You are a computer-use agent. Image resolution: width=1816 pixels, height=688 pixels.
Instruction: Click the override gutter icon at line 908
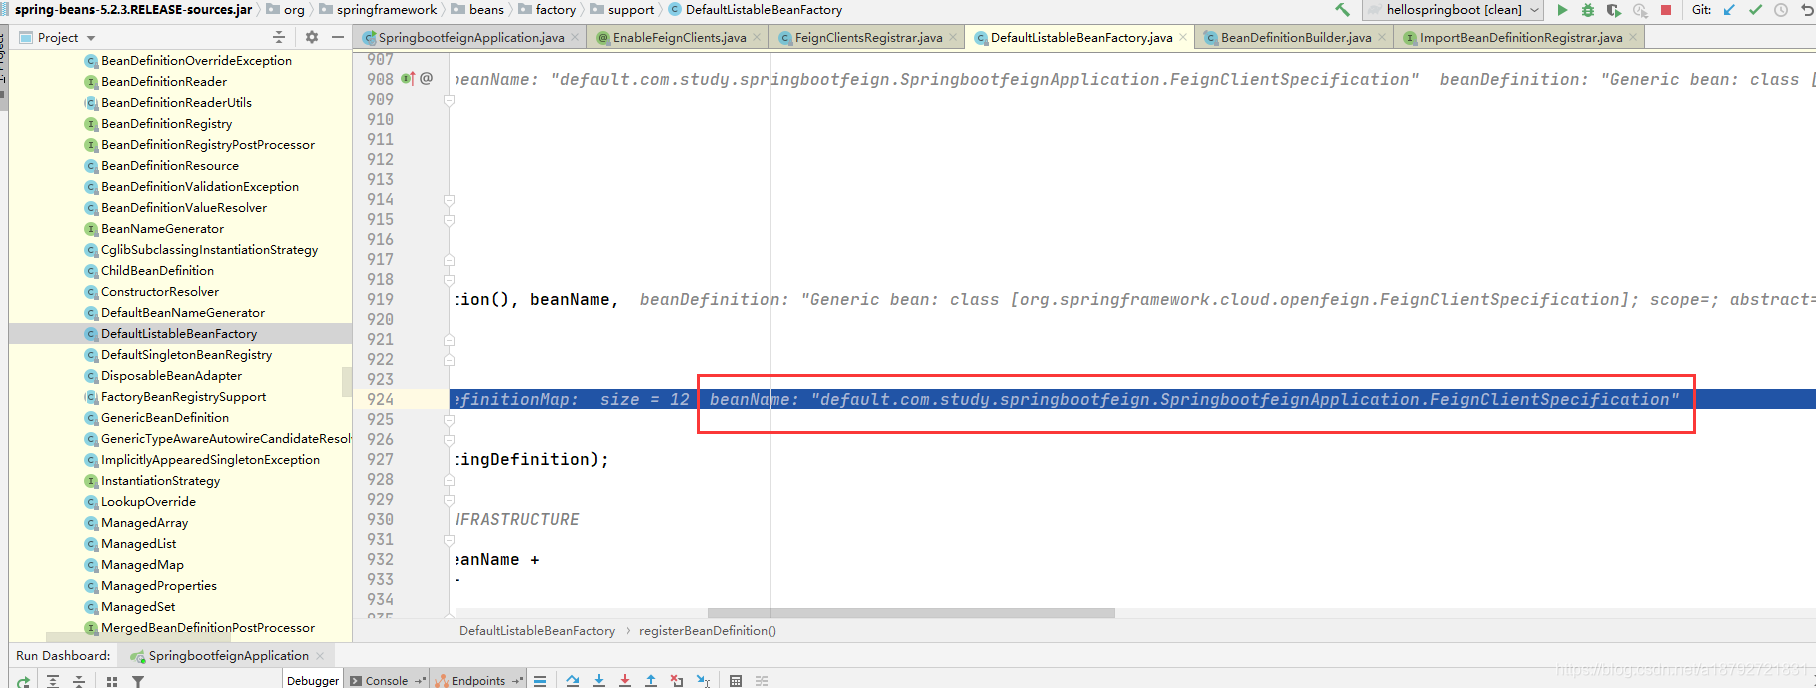tap(408, 79)
